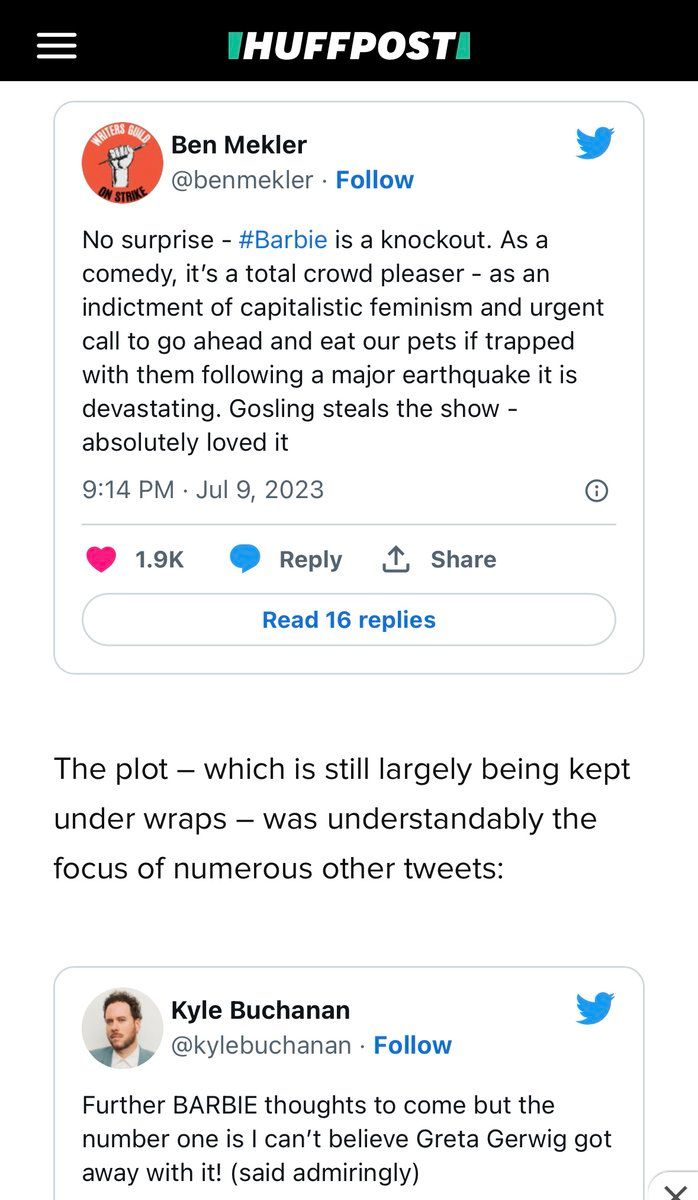The image size is (698, 1200).
Task: Click the @kylebuchanan handle
Action: [261, 1045]
